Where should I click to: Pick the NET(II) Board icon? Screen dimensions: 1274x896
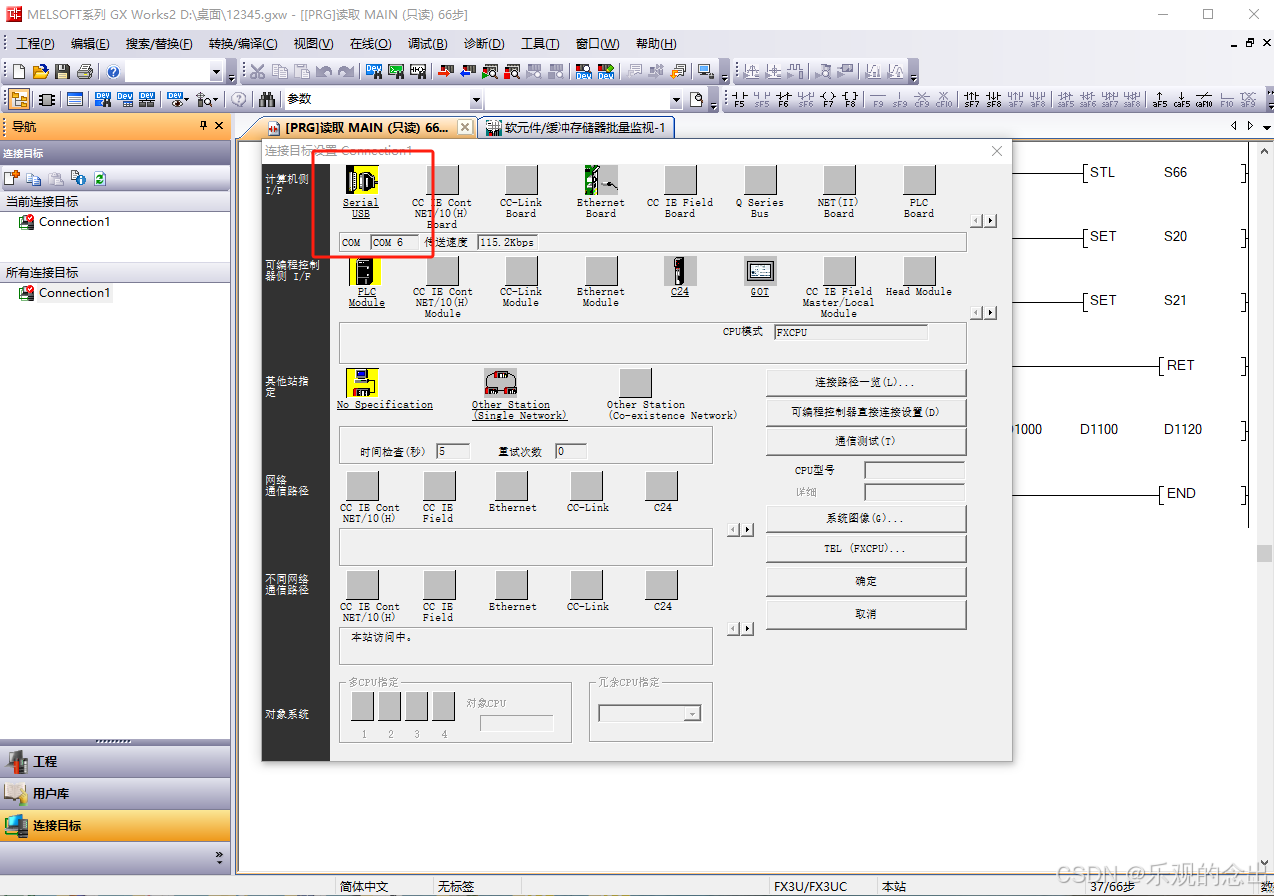[x=839, y=181]
